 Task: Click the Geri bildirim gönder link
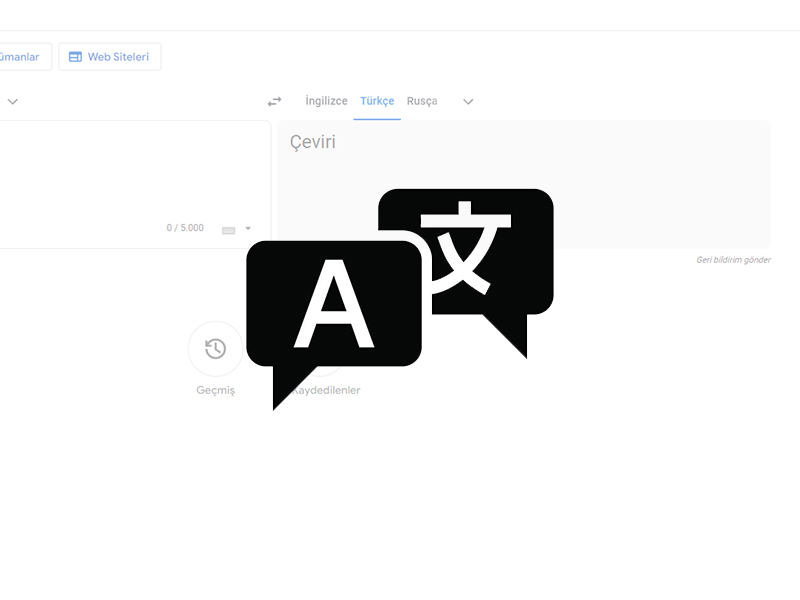(733, 260)
